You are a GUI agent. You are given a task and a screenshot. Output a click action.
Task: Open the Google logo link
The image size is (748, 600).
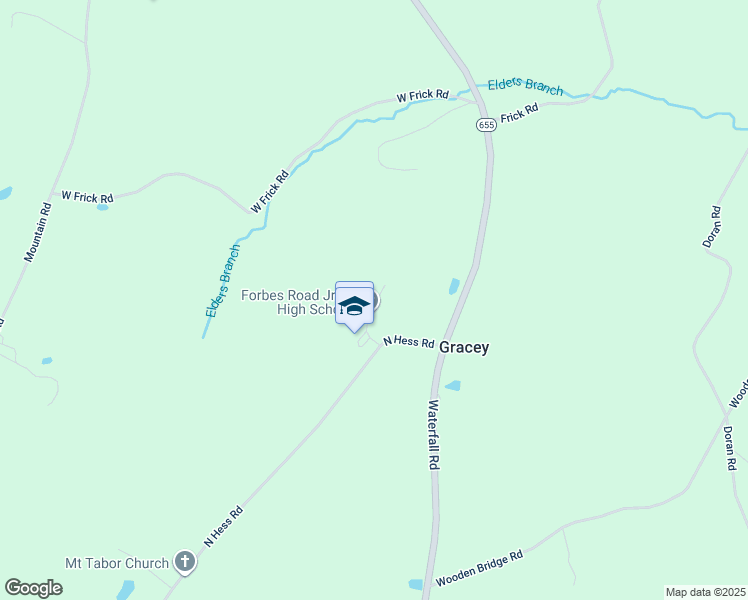[34, 588]
